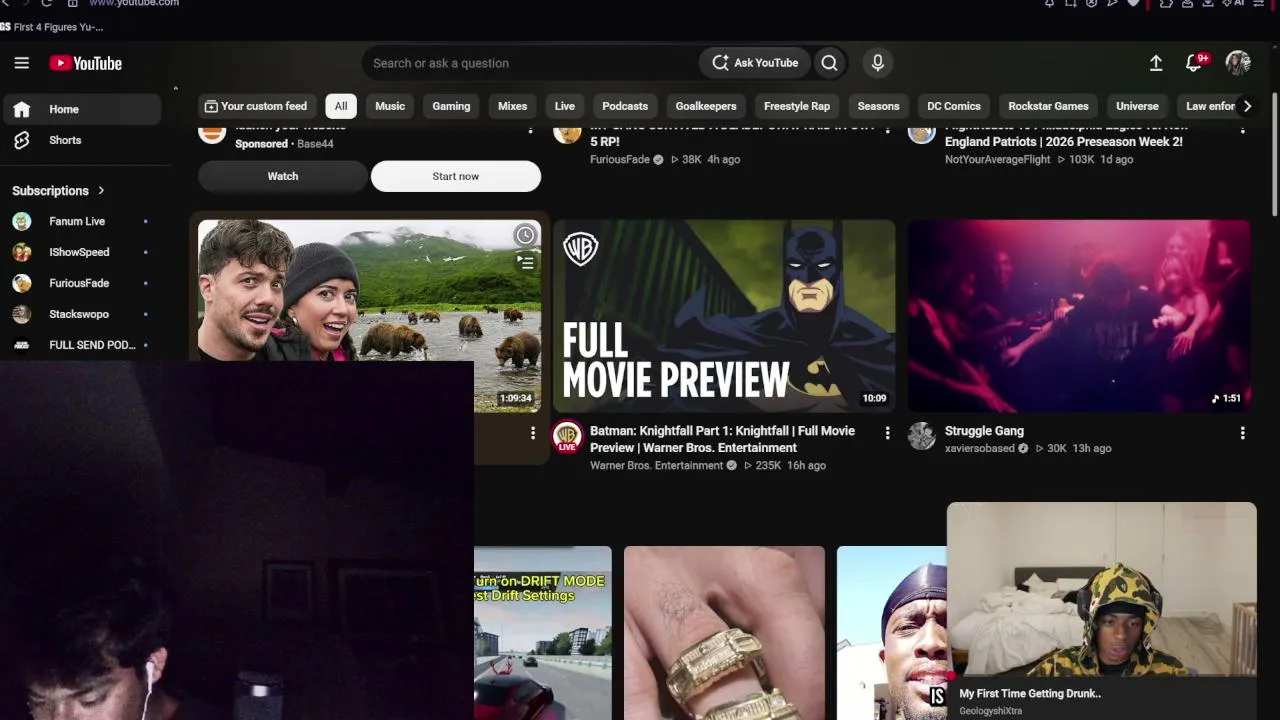Show more topic chips with the right arrow
Viewport: 1280px width, 720px height.
point(1246,106)
